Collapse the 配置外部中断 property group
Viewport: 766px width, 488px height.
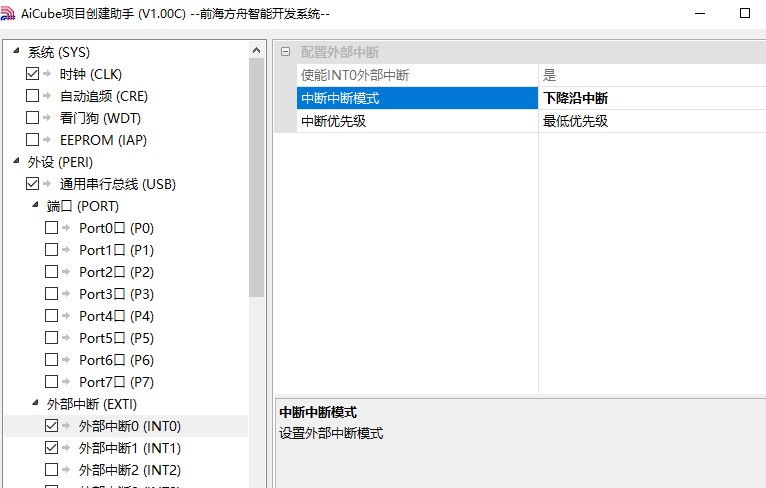[x=286, y=52]
